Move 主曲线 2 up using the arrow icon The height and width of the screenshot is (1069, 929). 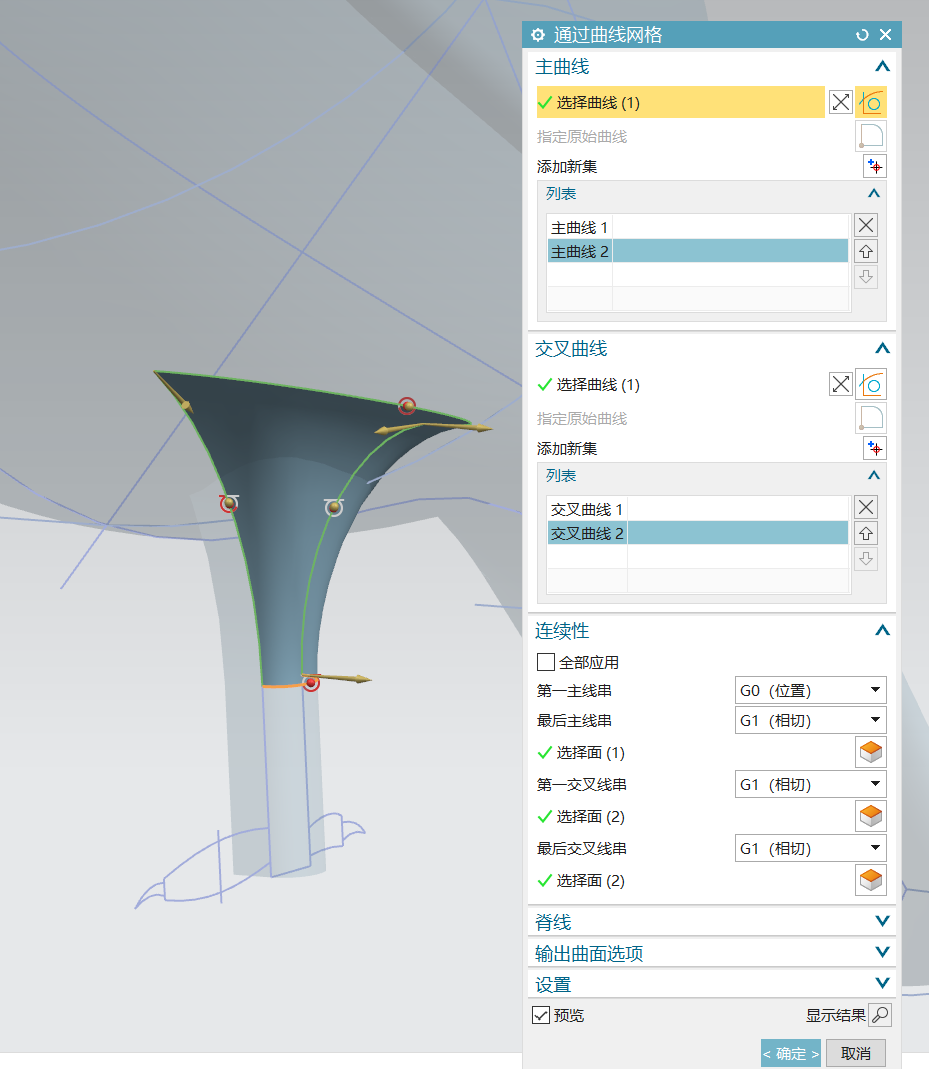pyautogui.click(x=864, y=251)
